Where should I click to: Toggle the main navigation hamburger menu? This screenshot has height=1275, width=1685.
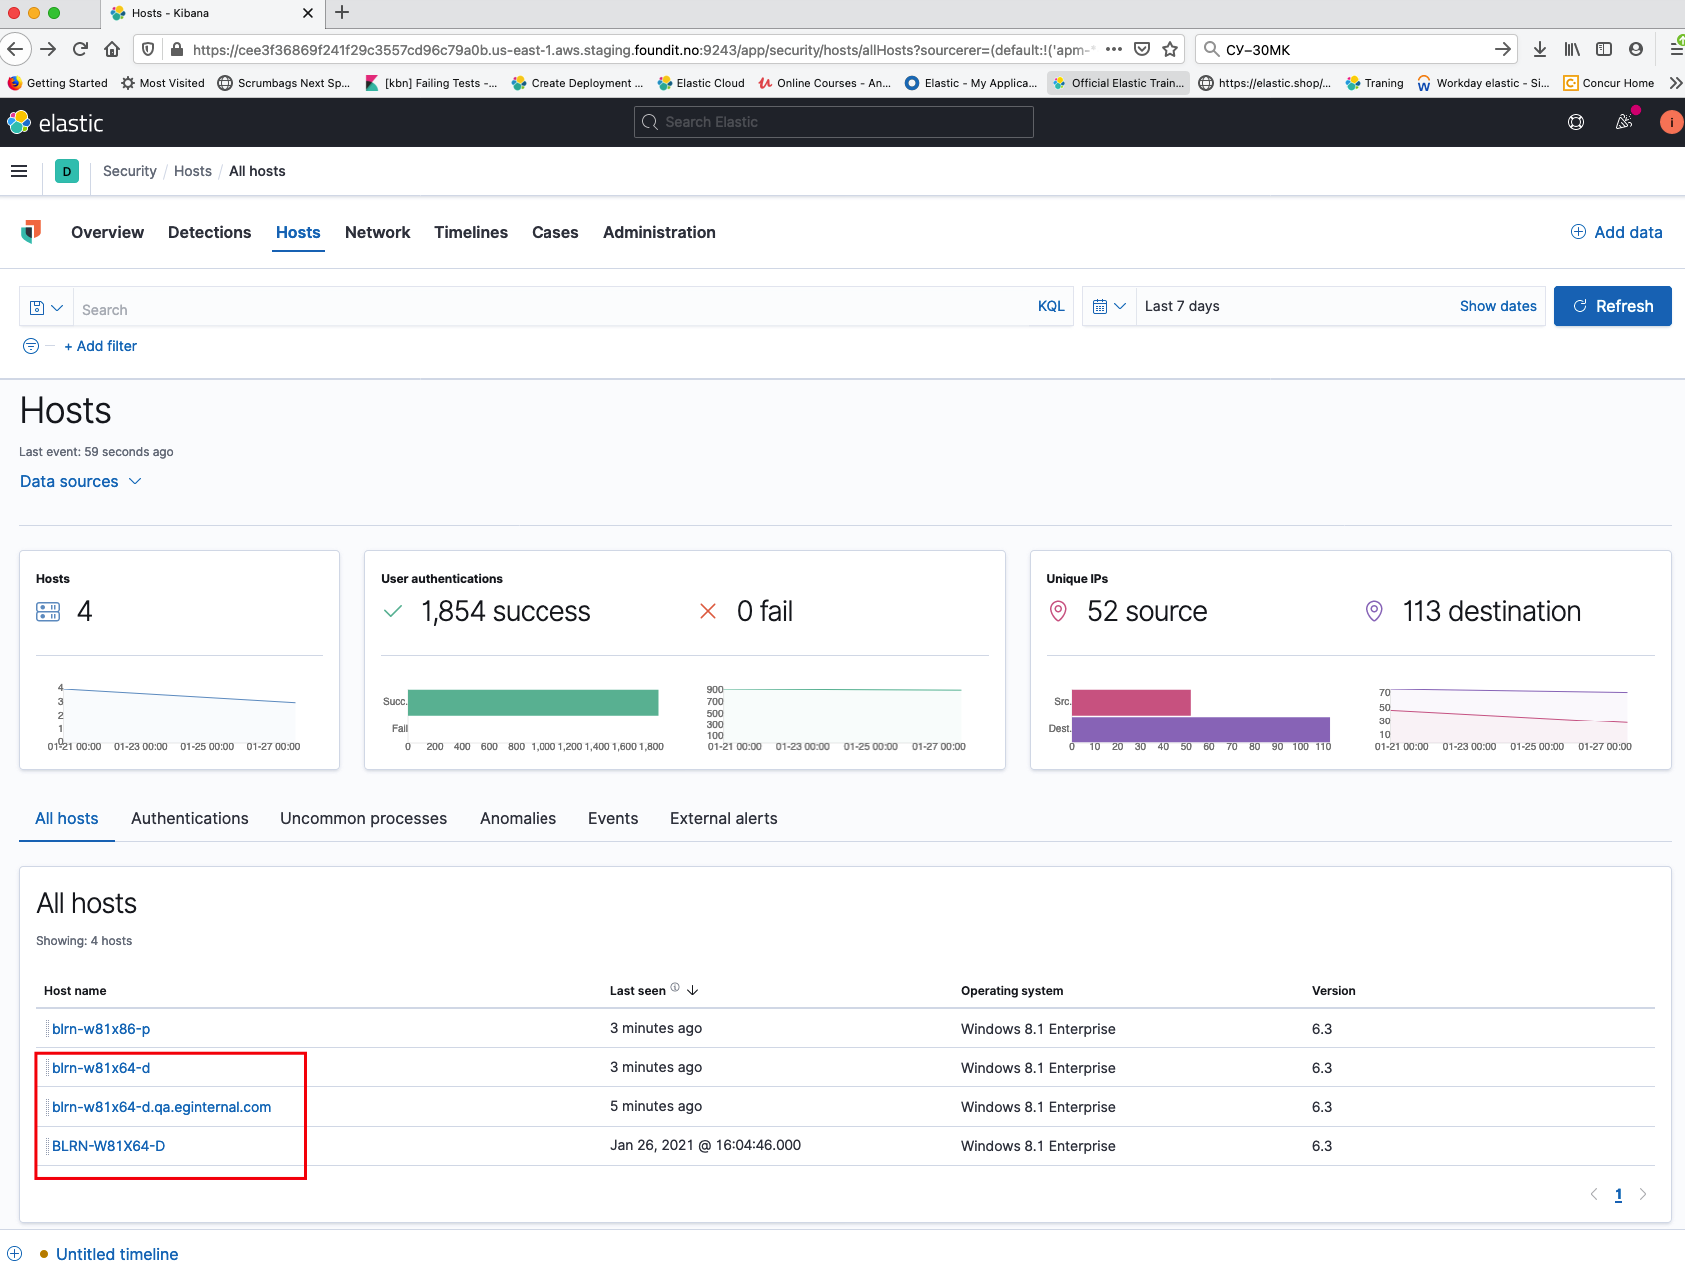[19, 171]
